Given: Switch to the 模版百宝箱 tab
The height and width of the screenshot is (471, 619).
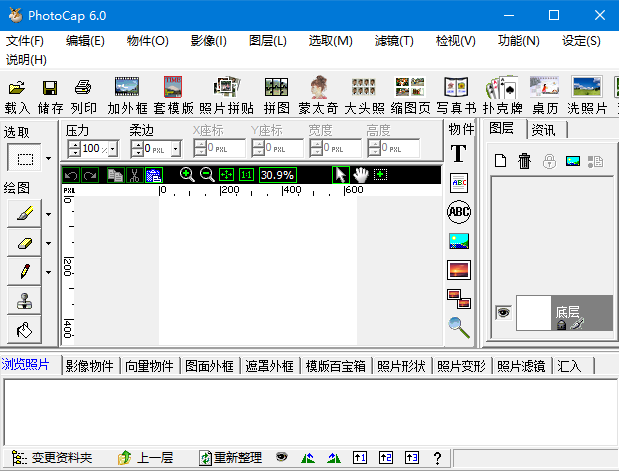Looking at the screenshot, I should [336, 366].
